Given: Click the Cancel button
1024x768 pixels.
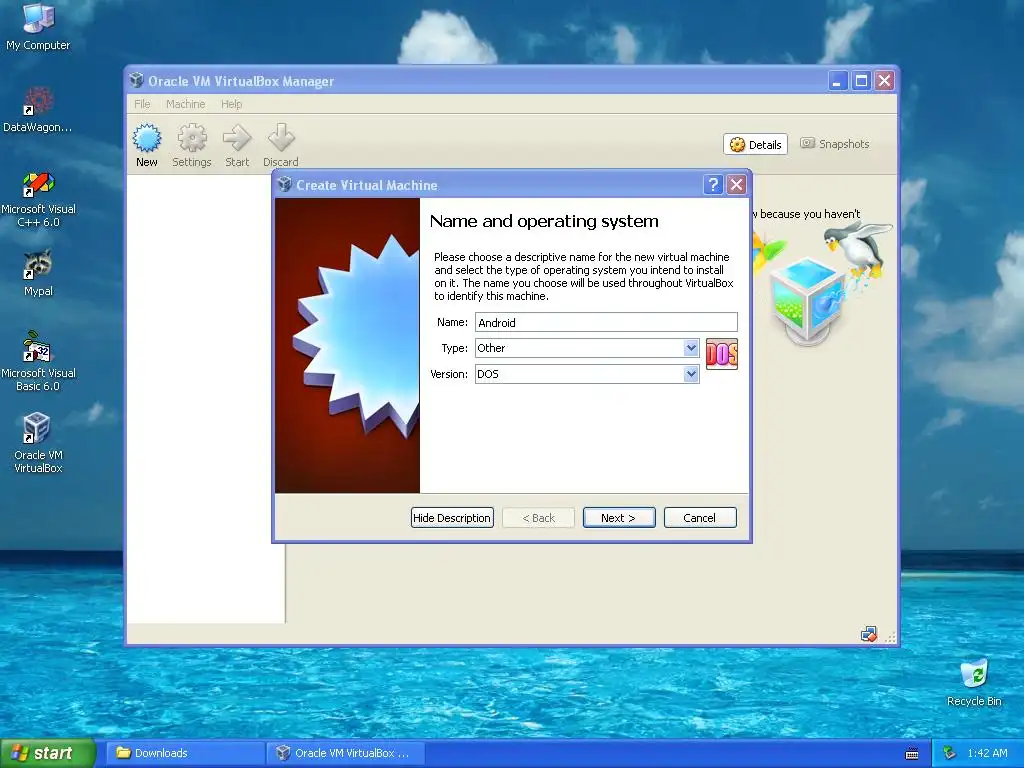Looking at the screenshot, I should point(700,518).
